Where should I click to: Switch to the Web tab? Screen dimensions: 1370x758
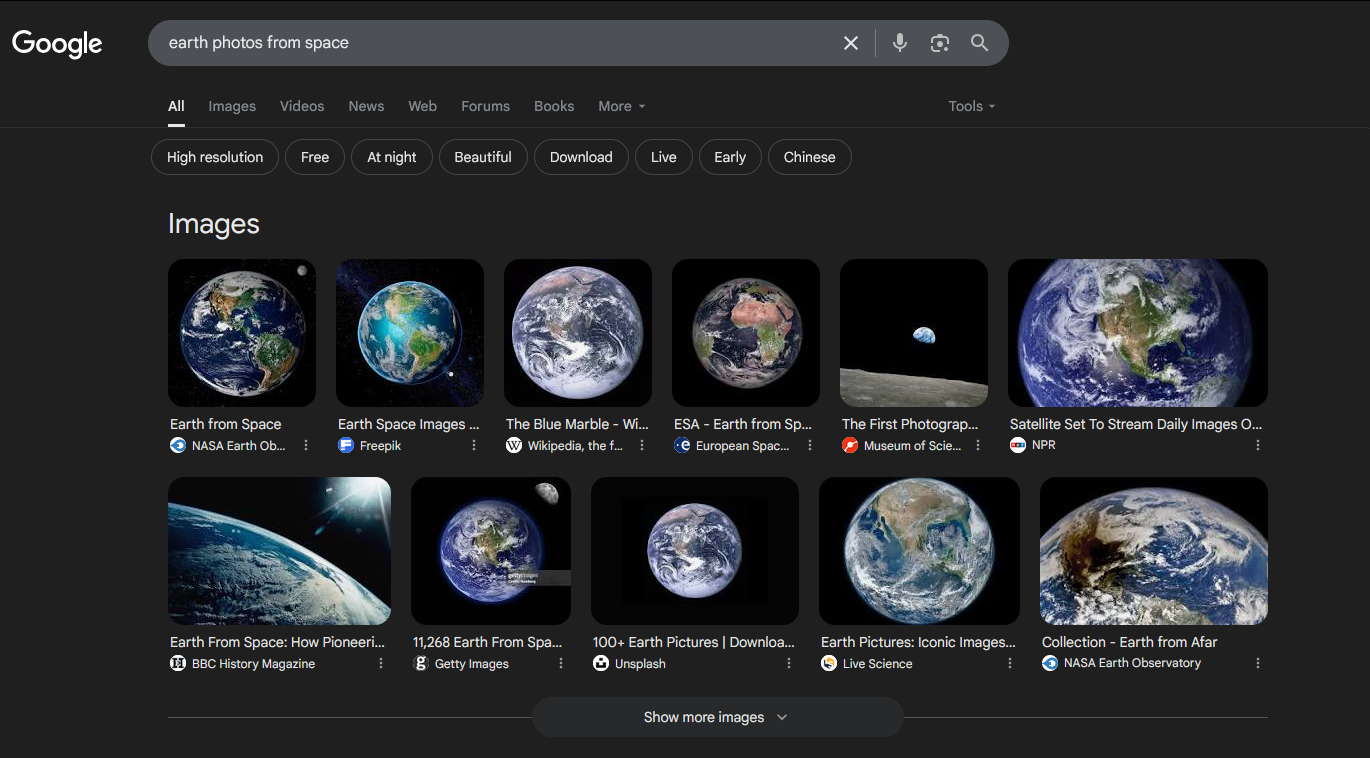click(422, 106)
